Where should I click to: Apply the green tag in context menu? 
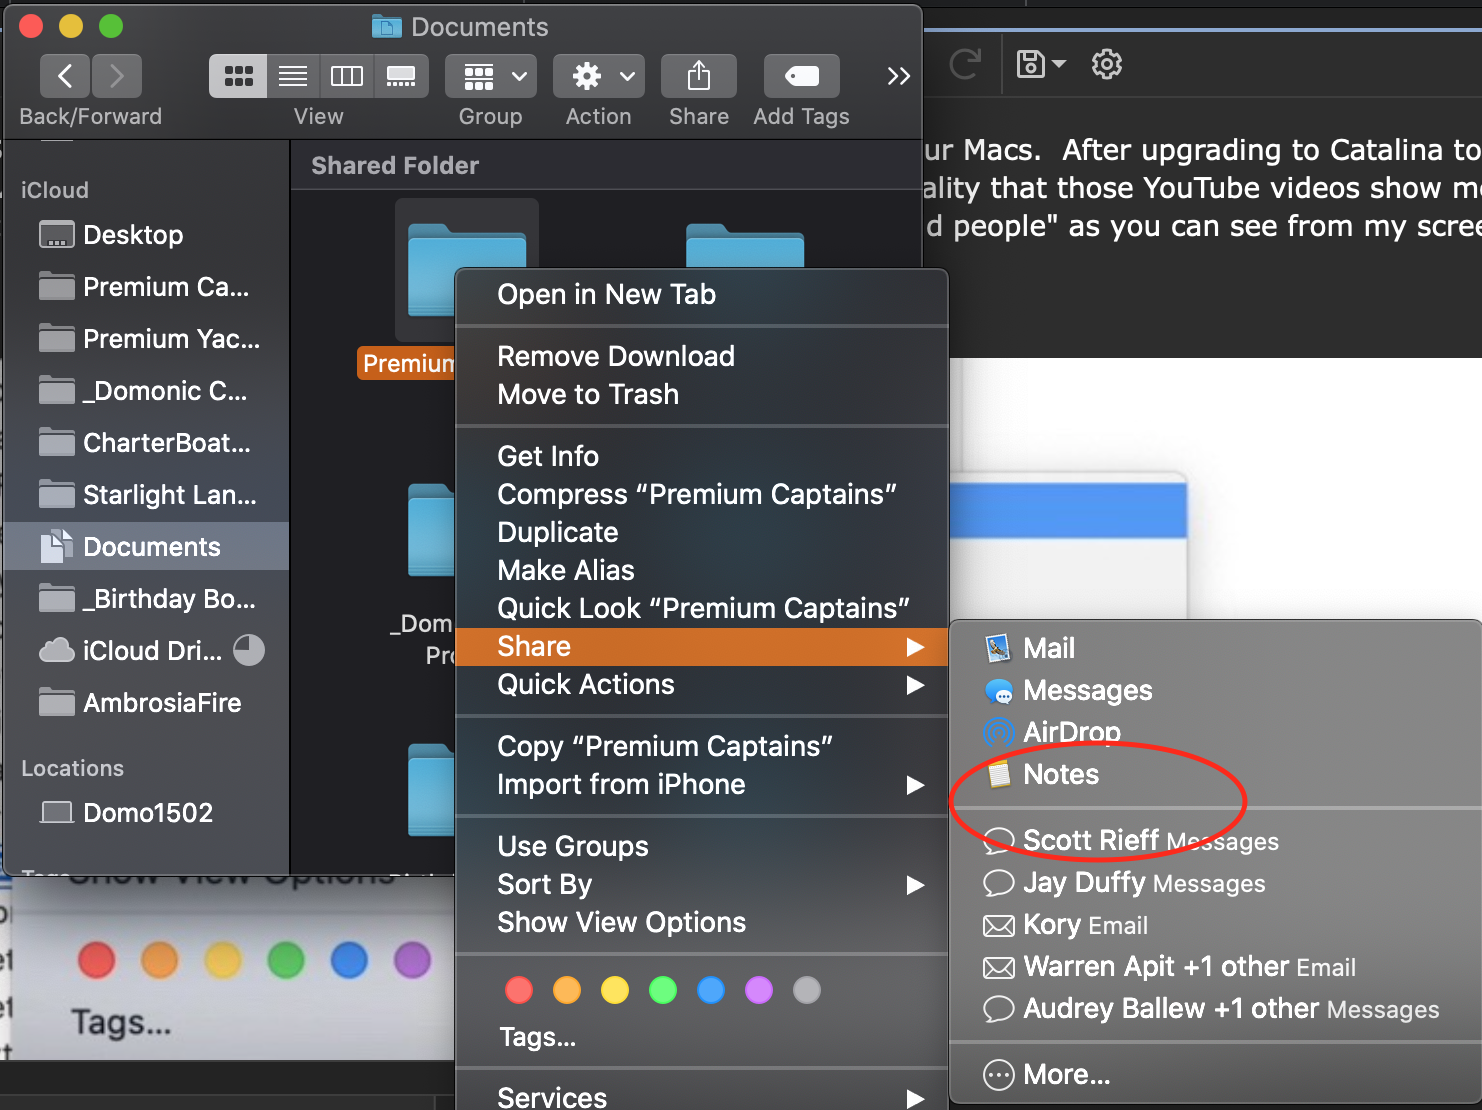tap(663, 990)
